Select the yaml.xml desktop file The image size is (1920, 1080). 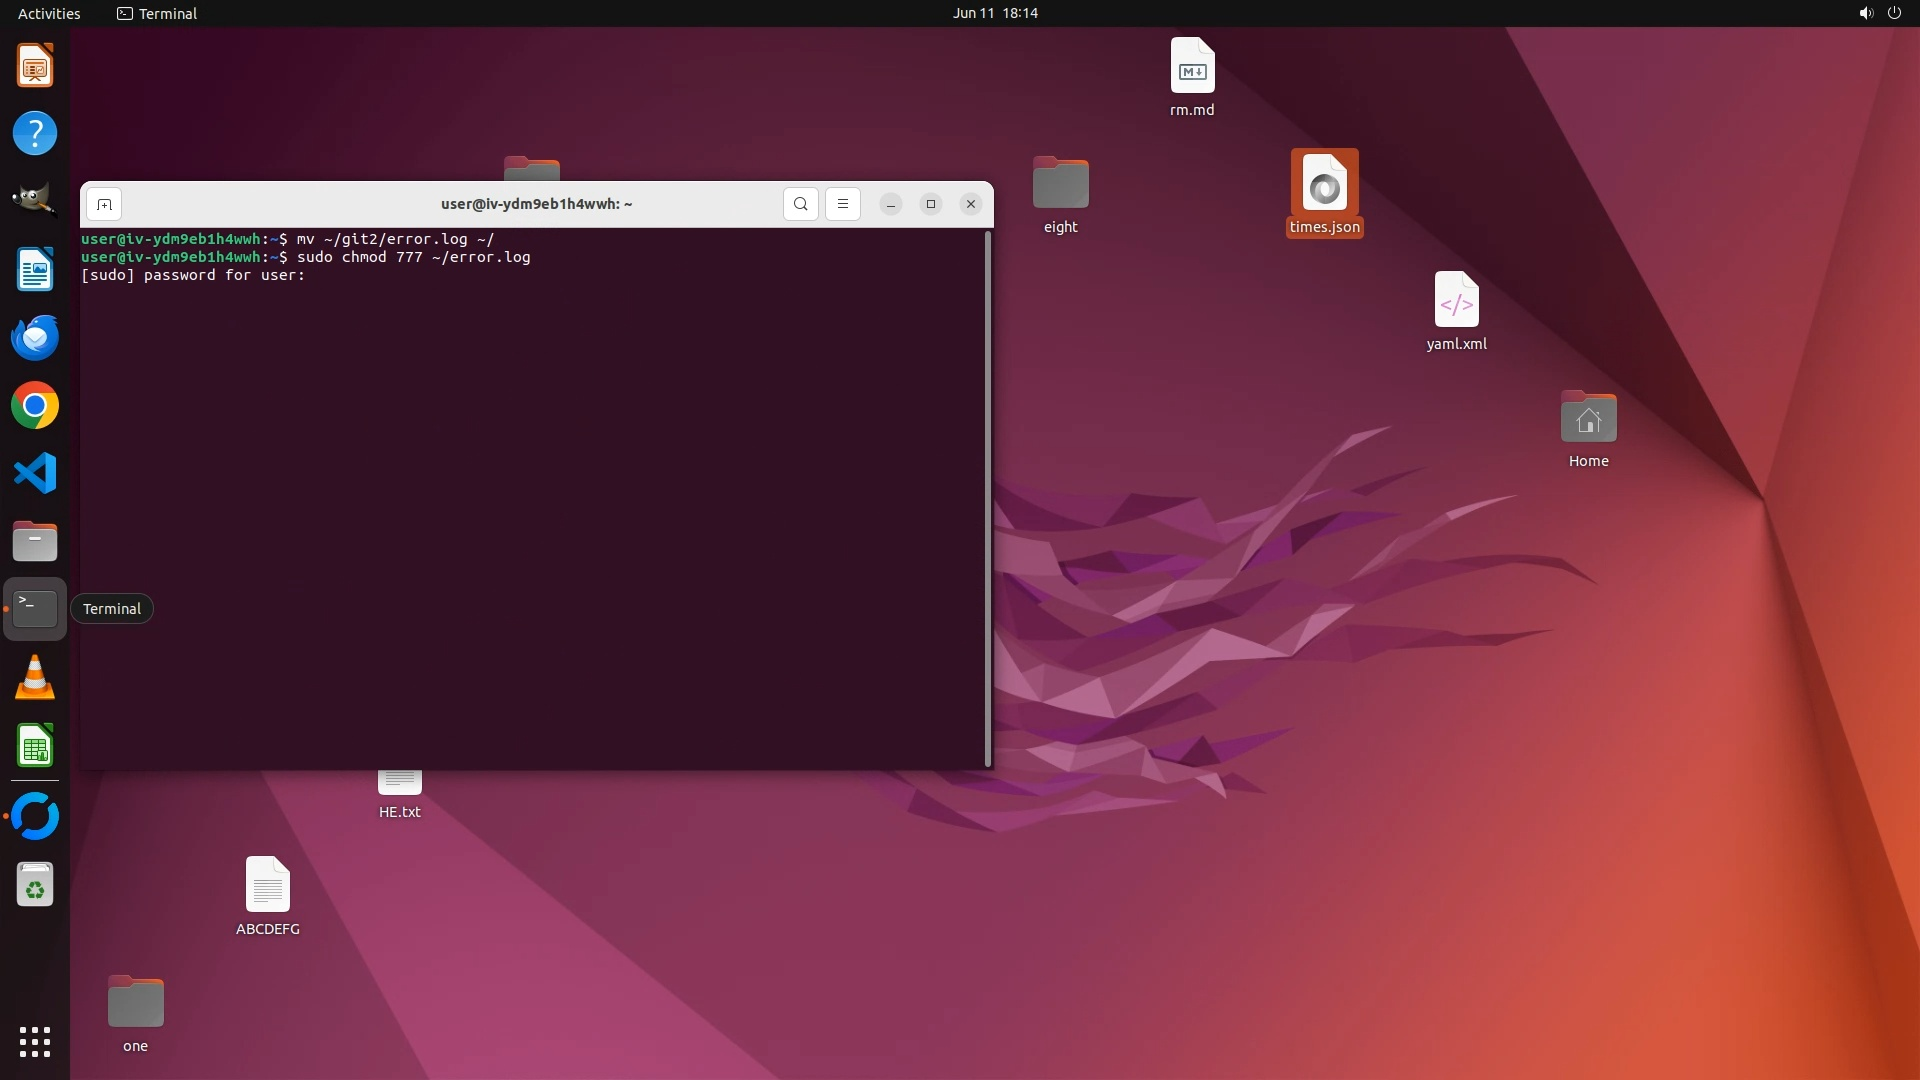1456,310
